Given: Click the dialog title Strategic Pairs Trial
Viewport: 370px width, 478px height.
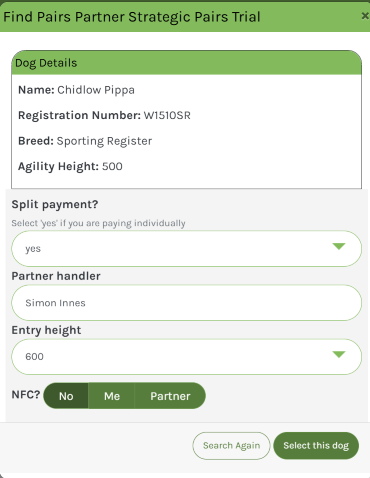Looking at the screenshot, I should (x=194, y=17).
